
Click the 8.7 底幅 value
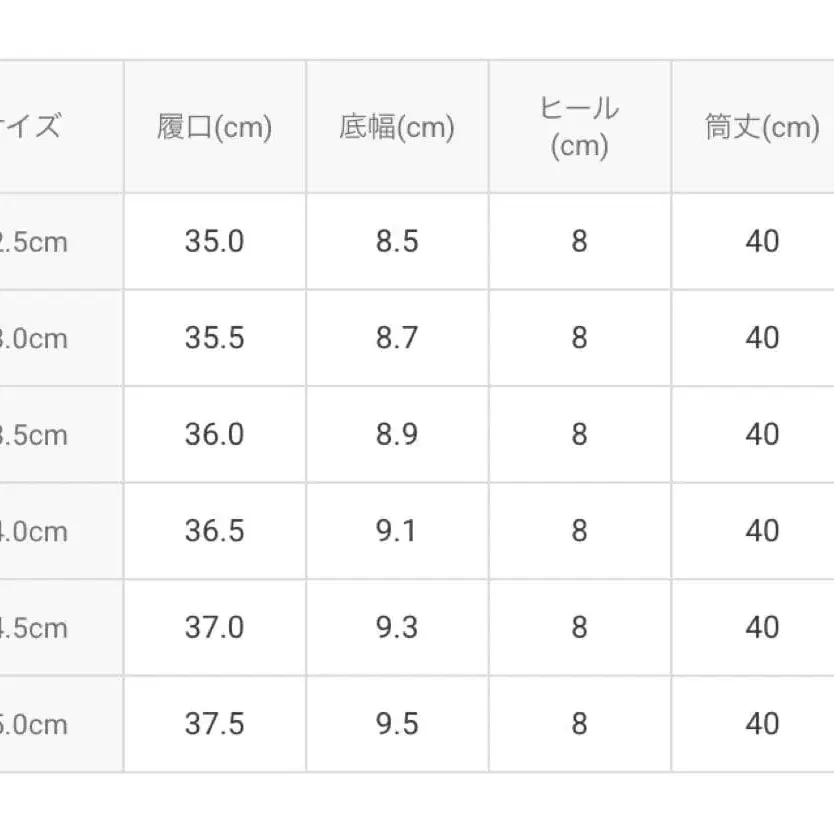point(397,338)
